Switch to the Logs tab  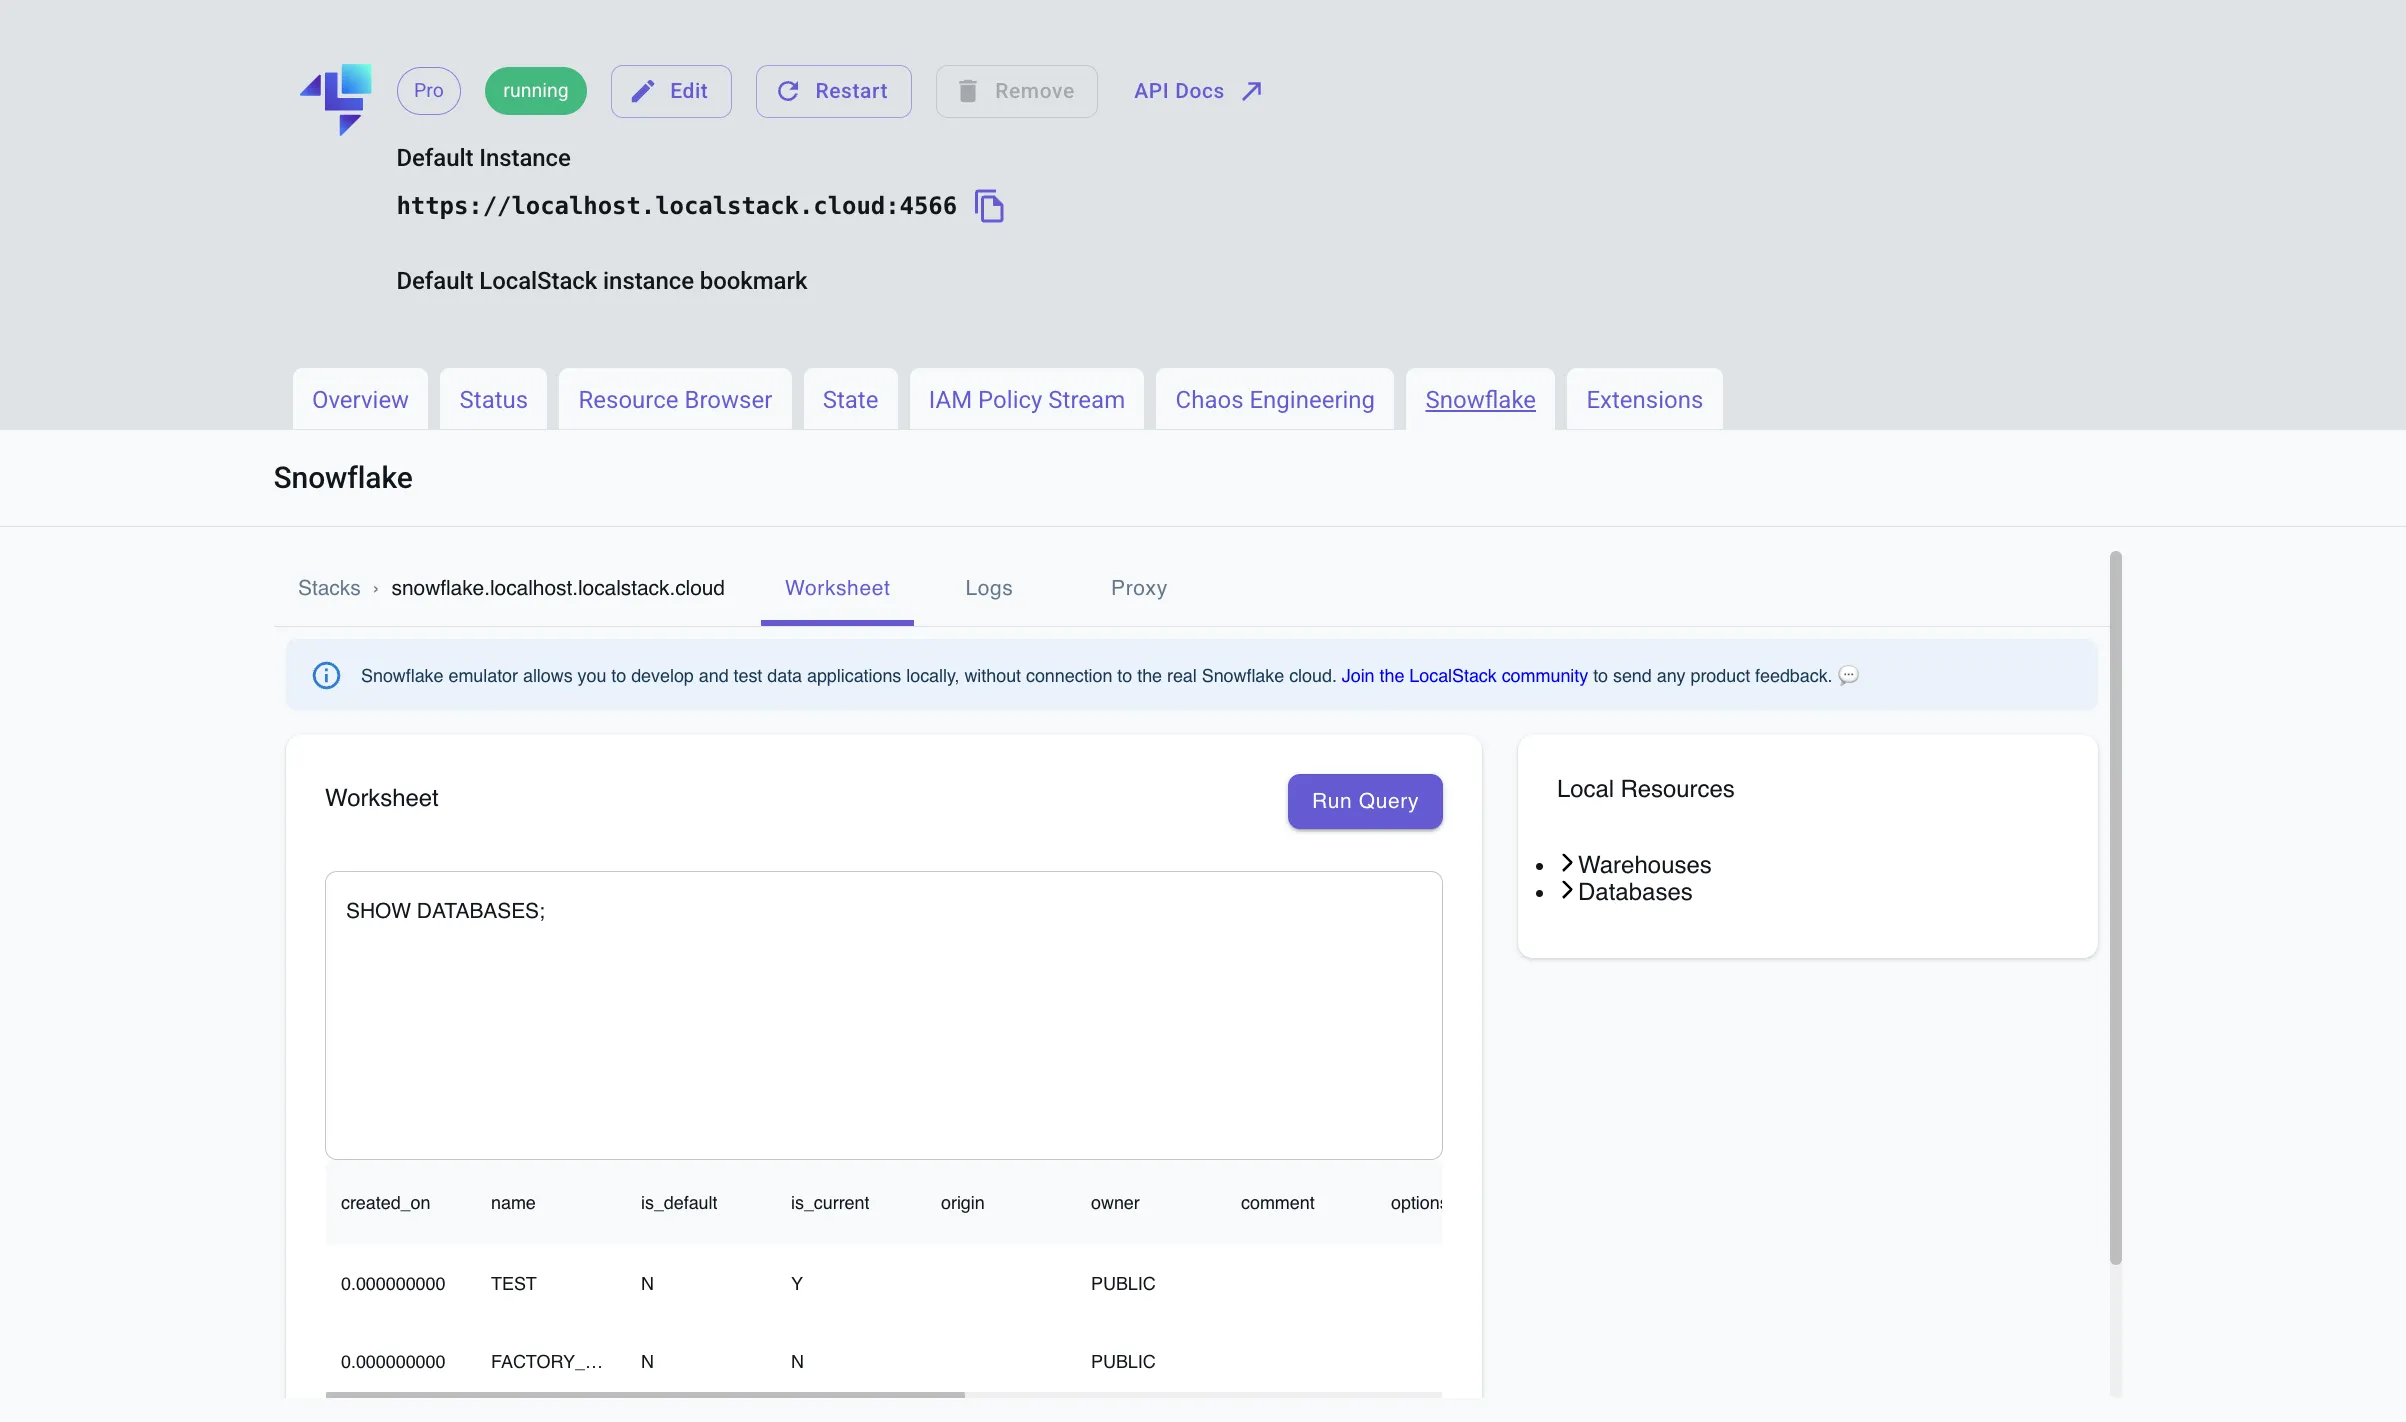tap(988, 588)
